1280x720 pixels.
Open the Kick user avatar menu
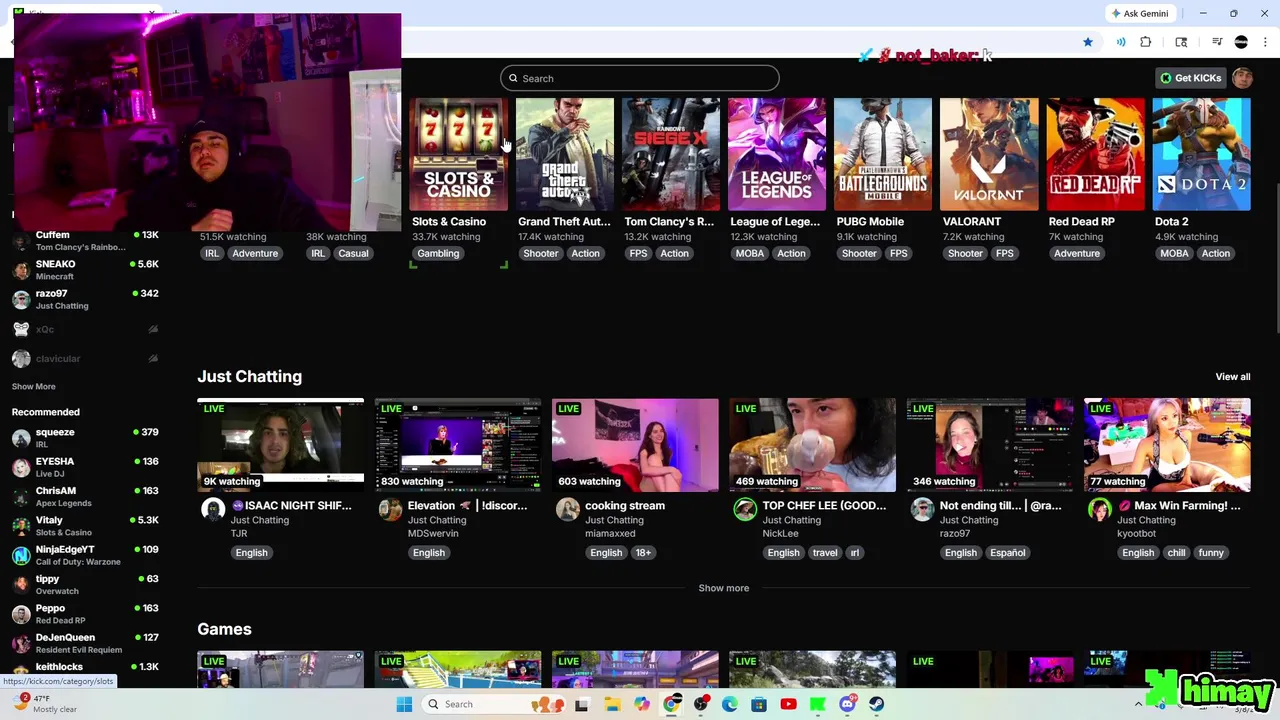click(x=1242, y=78)
